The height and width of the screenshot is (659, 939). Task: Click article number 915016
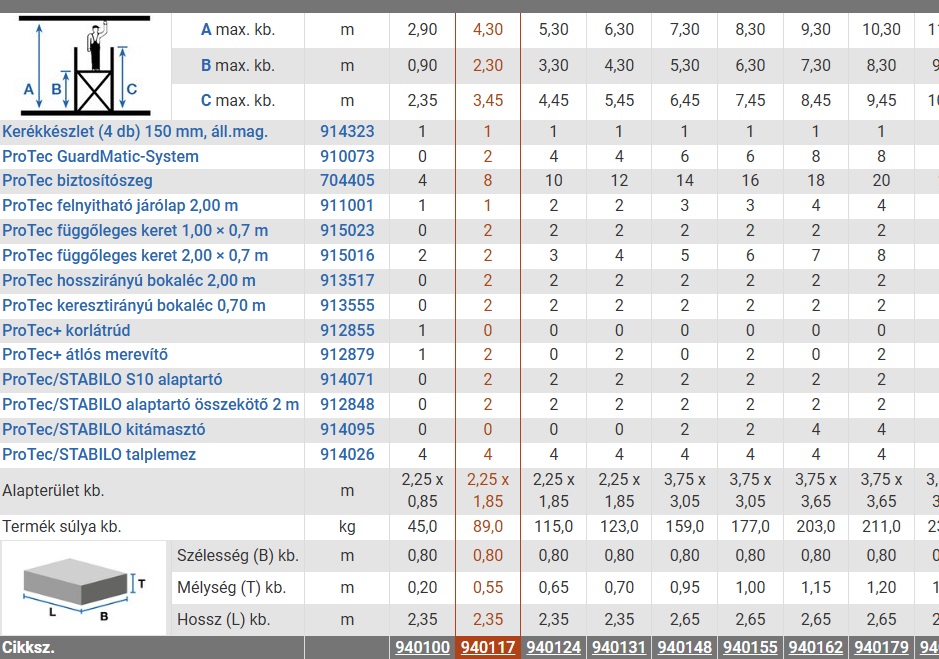(x=347, y=255)
